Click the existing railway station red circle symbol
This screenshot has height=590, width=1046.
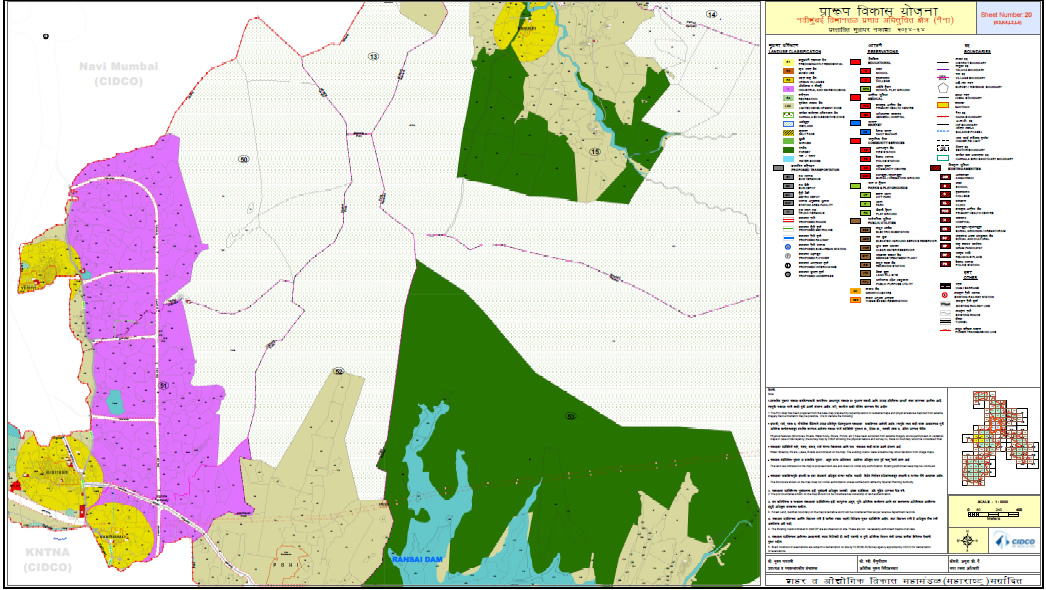pos(944,295)
